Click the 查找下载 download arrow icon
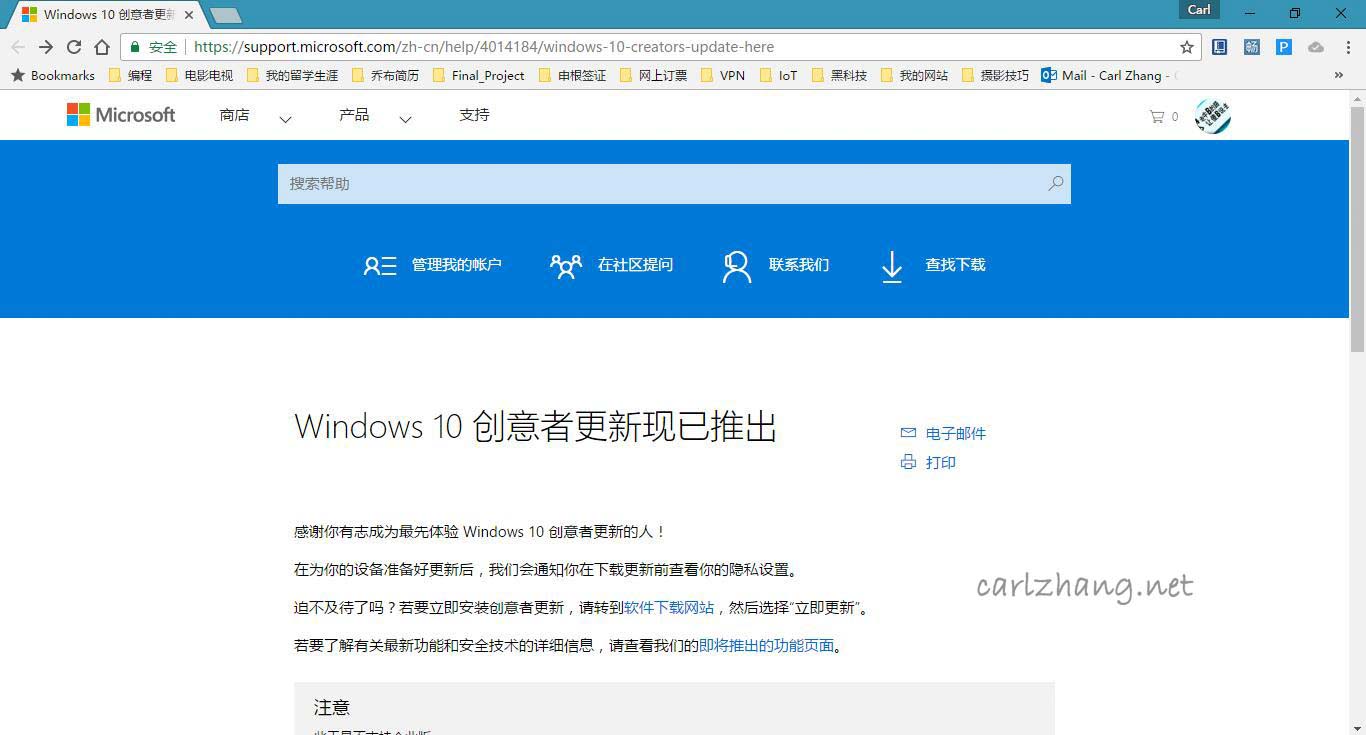Viewport: 1366px width, 735px height. click(x=891, y=265)
